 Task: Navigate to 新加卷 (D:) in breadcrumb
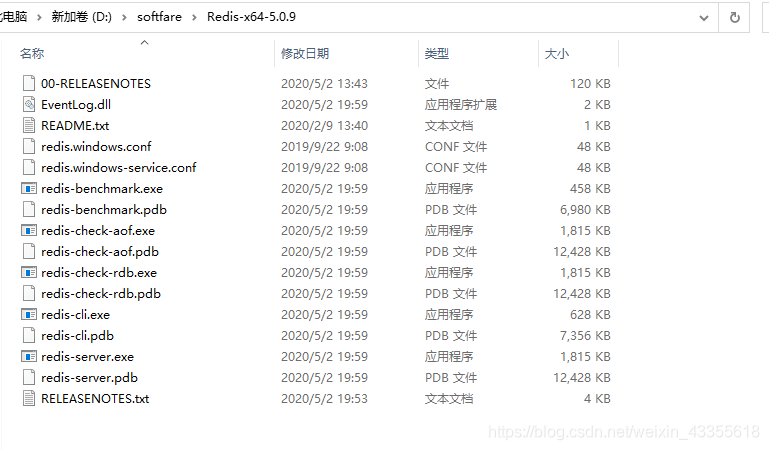click(81, 17)
